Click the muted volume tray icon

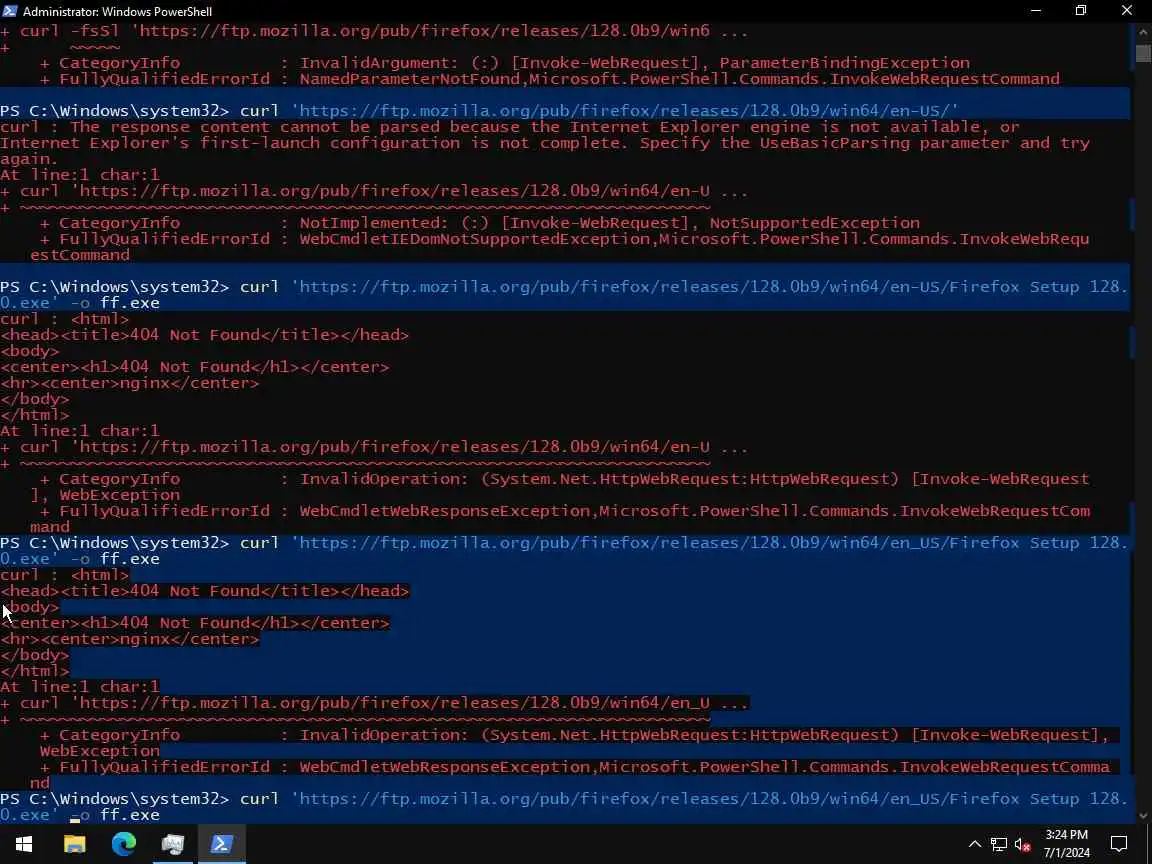1022,844
